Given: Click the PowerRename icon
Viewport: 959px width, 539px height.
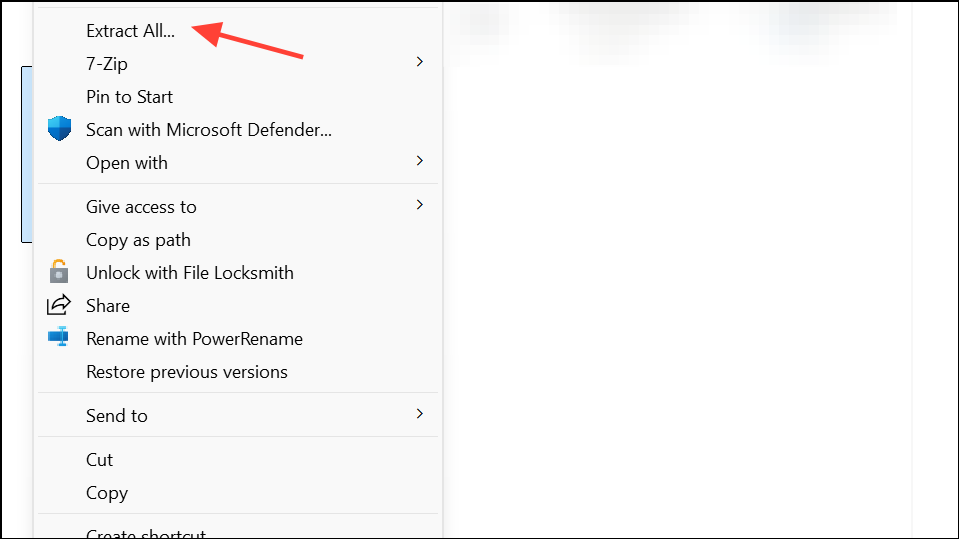Looking at the screenshot, I should (x=59, y=336).
